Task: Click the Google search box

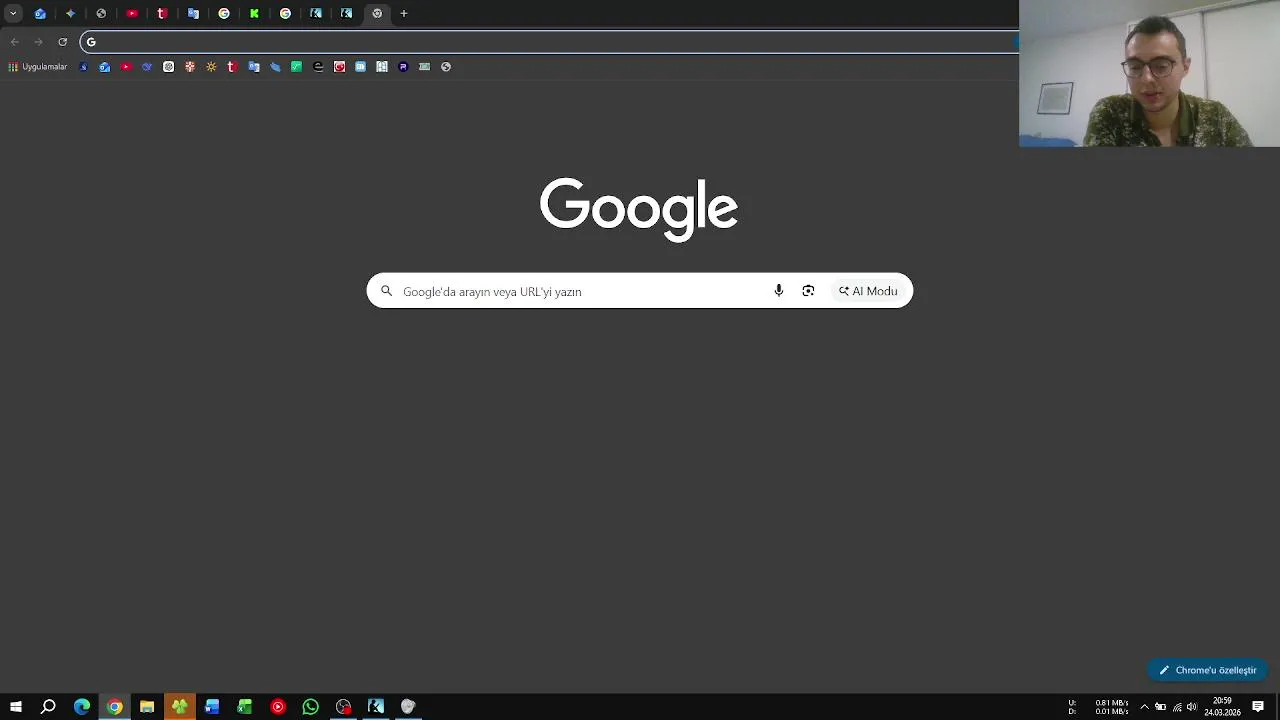Action: [640, 291]
